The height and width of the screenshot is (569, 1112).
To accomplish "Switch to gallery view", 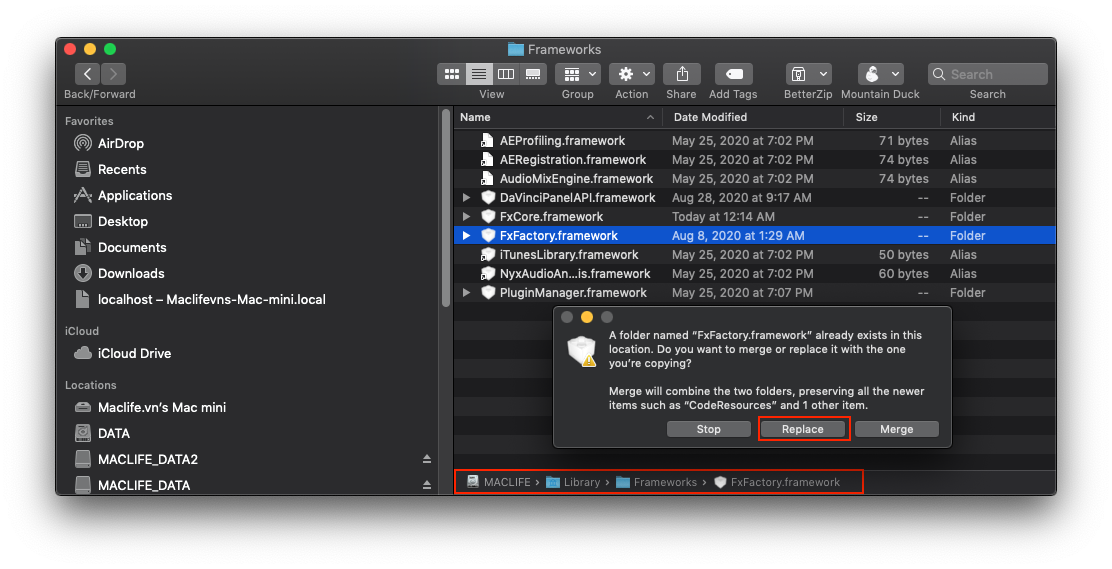I will 533,74.
